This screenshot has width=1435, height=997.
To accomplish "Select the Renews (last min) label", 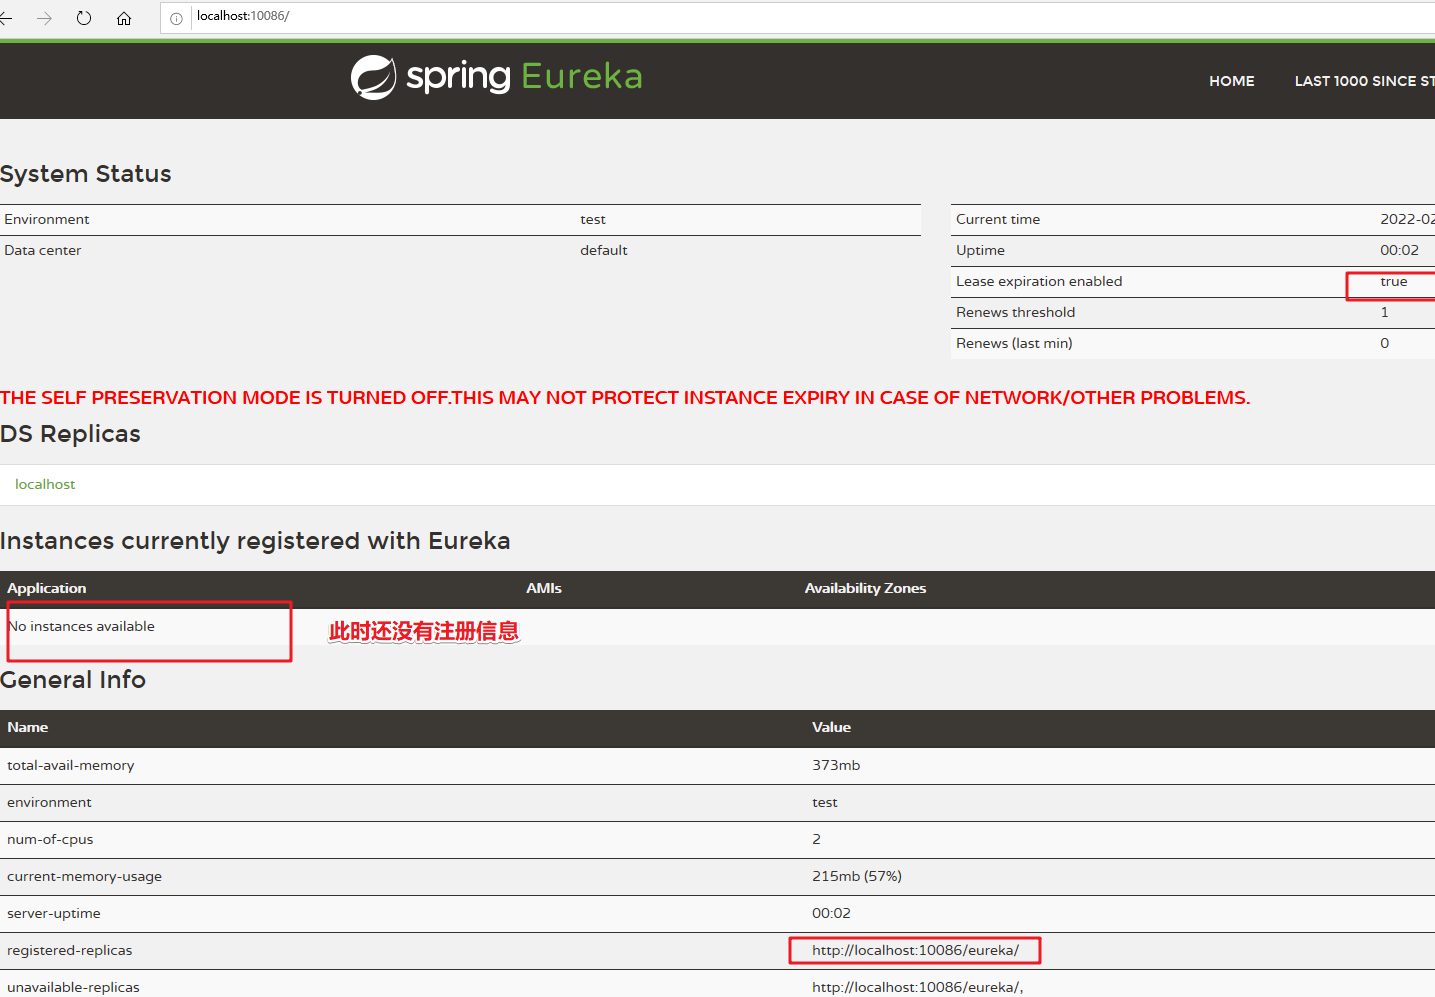I will [1014, 343].
